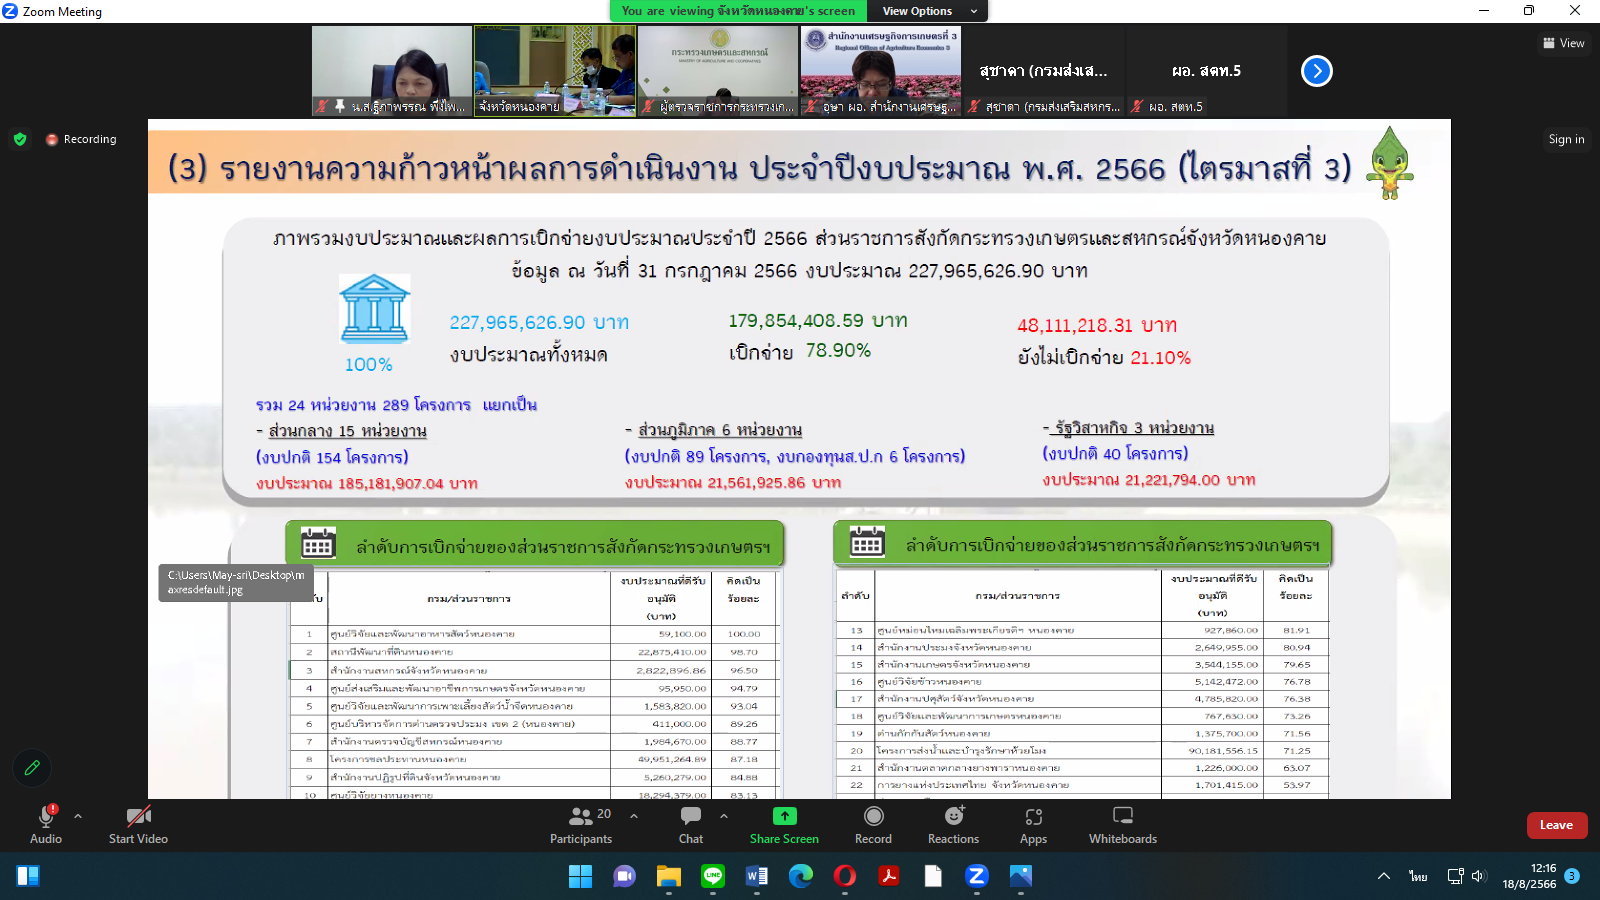This screenshot has width=1600, height=900.
Task: Click the green encryption shield icon
Action: tap(20, 139)
